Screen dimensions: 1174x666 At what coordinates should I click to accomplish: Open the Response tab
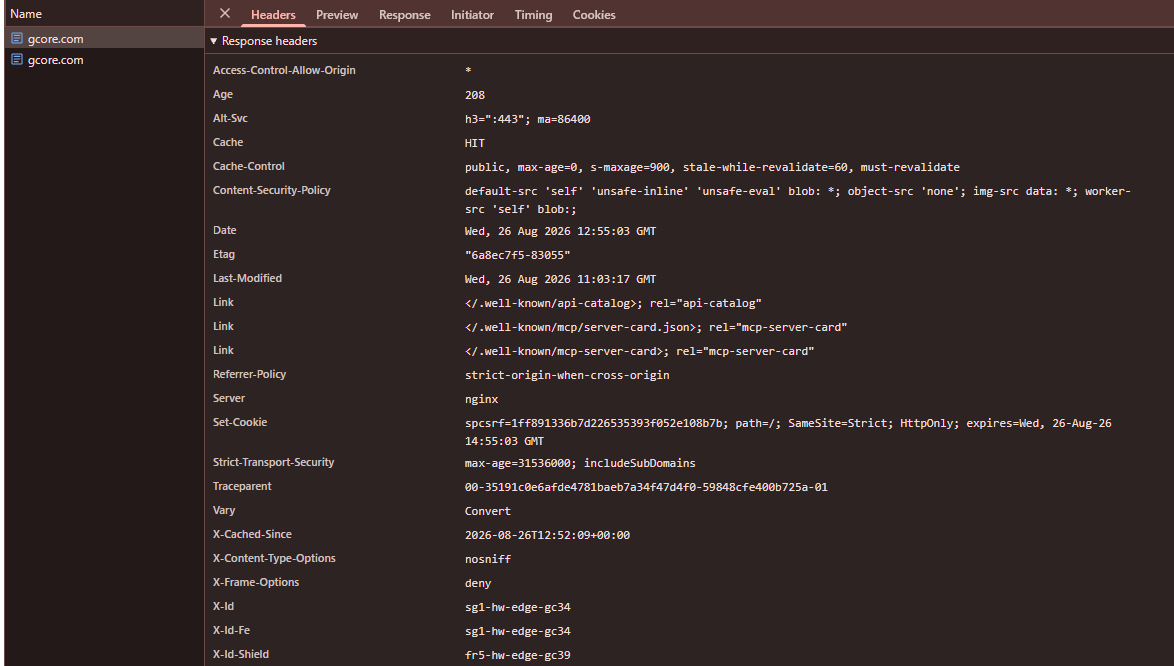404,15
